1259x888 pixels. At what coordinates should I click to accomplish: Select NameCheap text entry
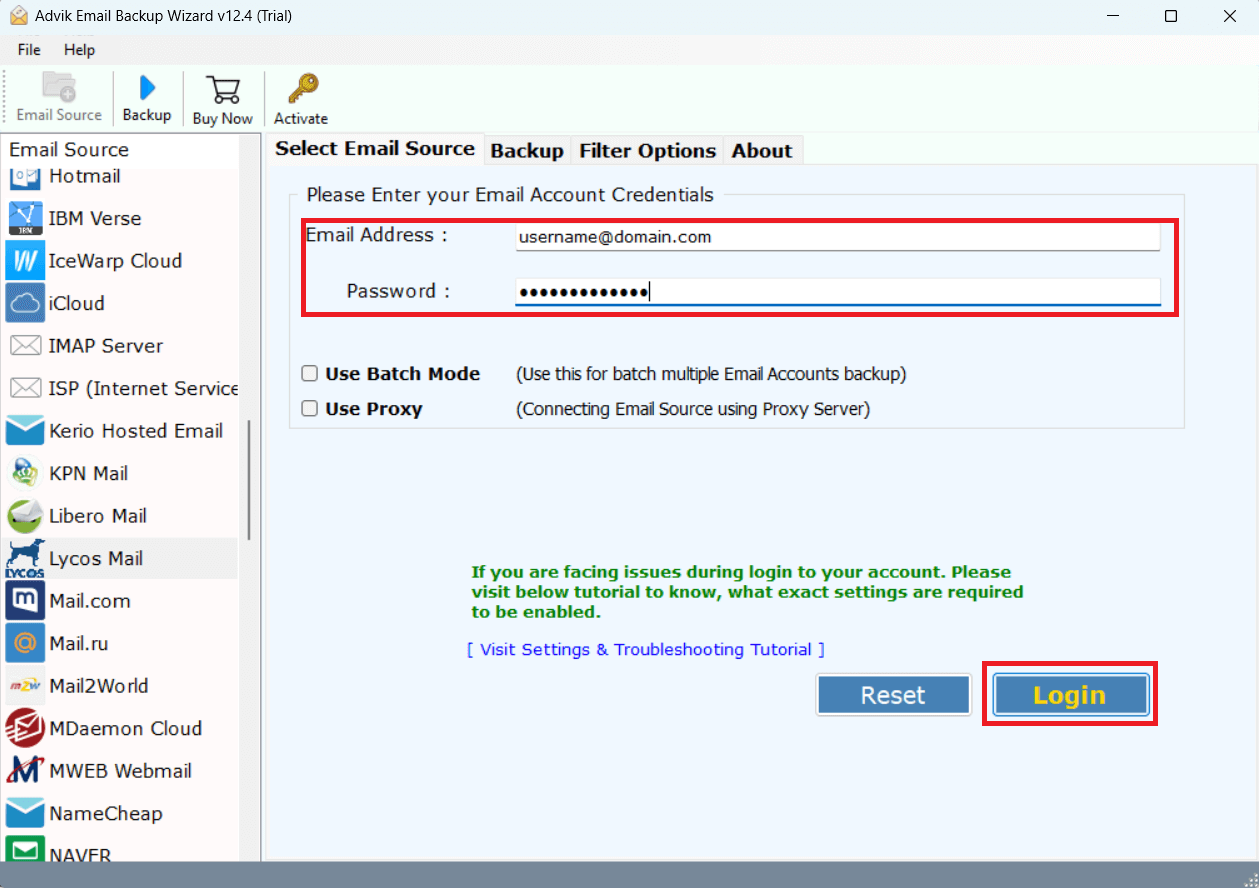coord(106,813)
